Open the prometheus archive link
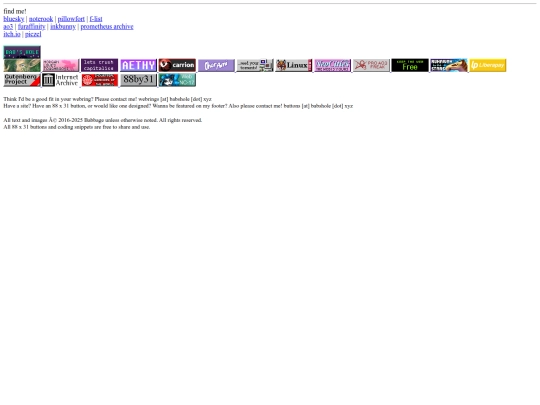 pyautogui.click(x=107, y=27)
